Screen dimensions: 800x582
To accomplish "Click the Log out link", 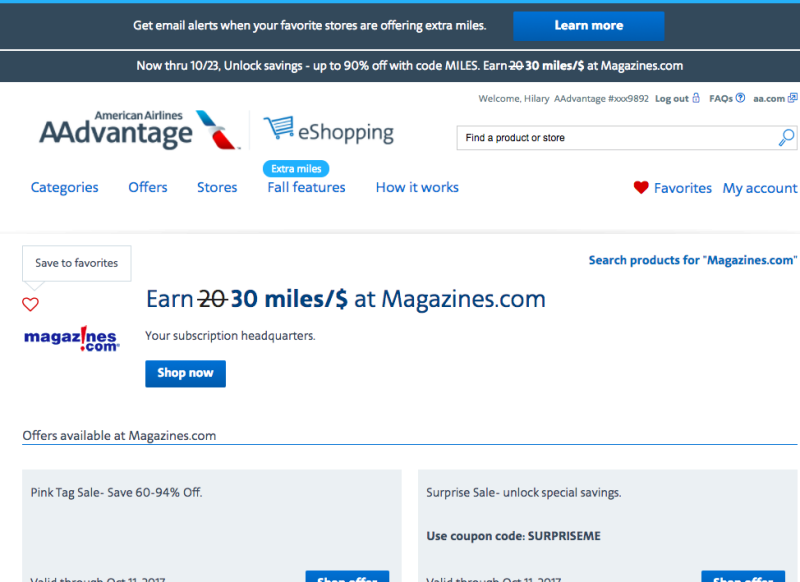I will [x=672, y=98].
